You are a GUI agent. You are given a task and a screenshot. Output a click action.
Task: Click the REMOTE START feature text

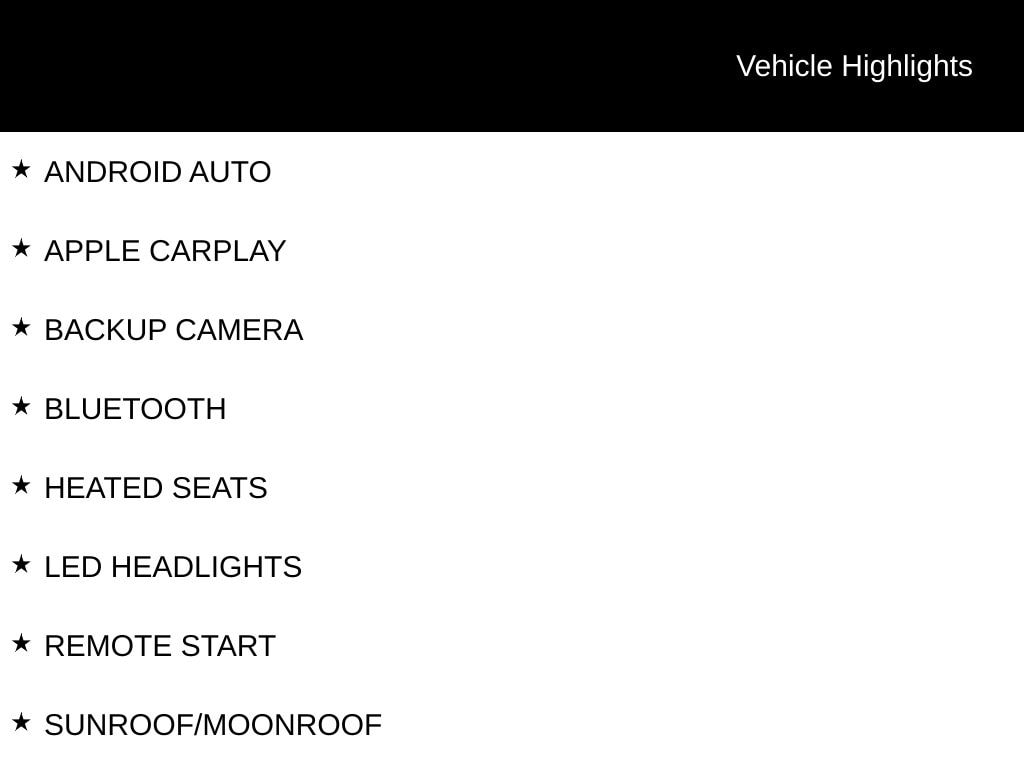pyautogui.click(x=160, y=647)
